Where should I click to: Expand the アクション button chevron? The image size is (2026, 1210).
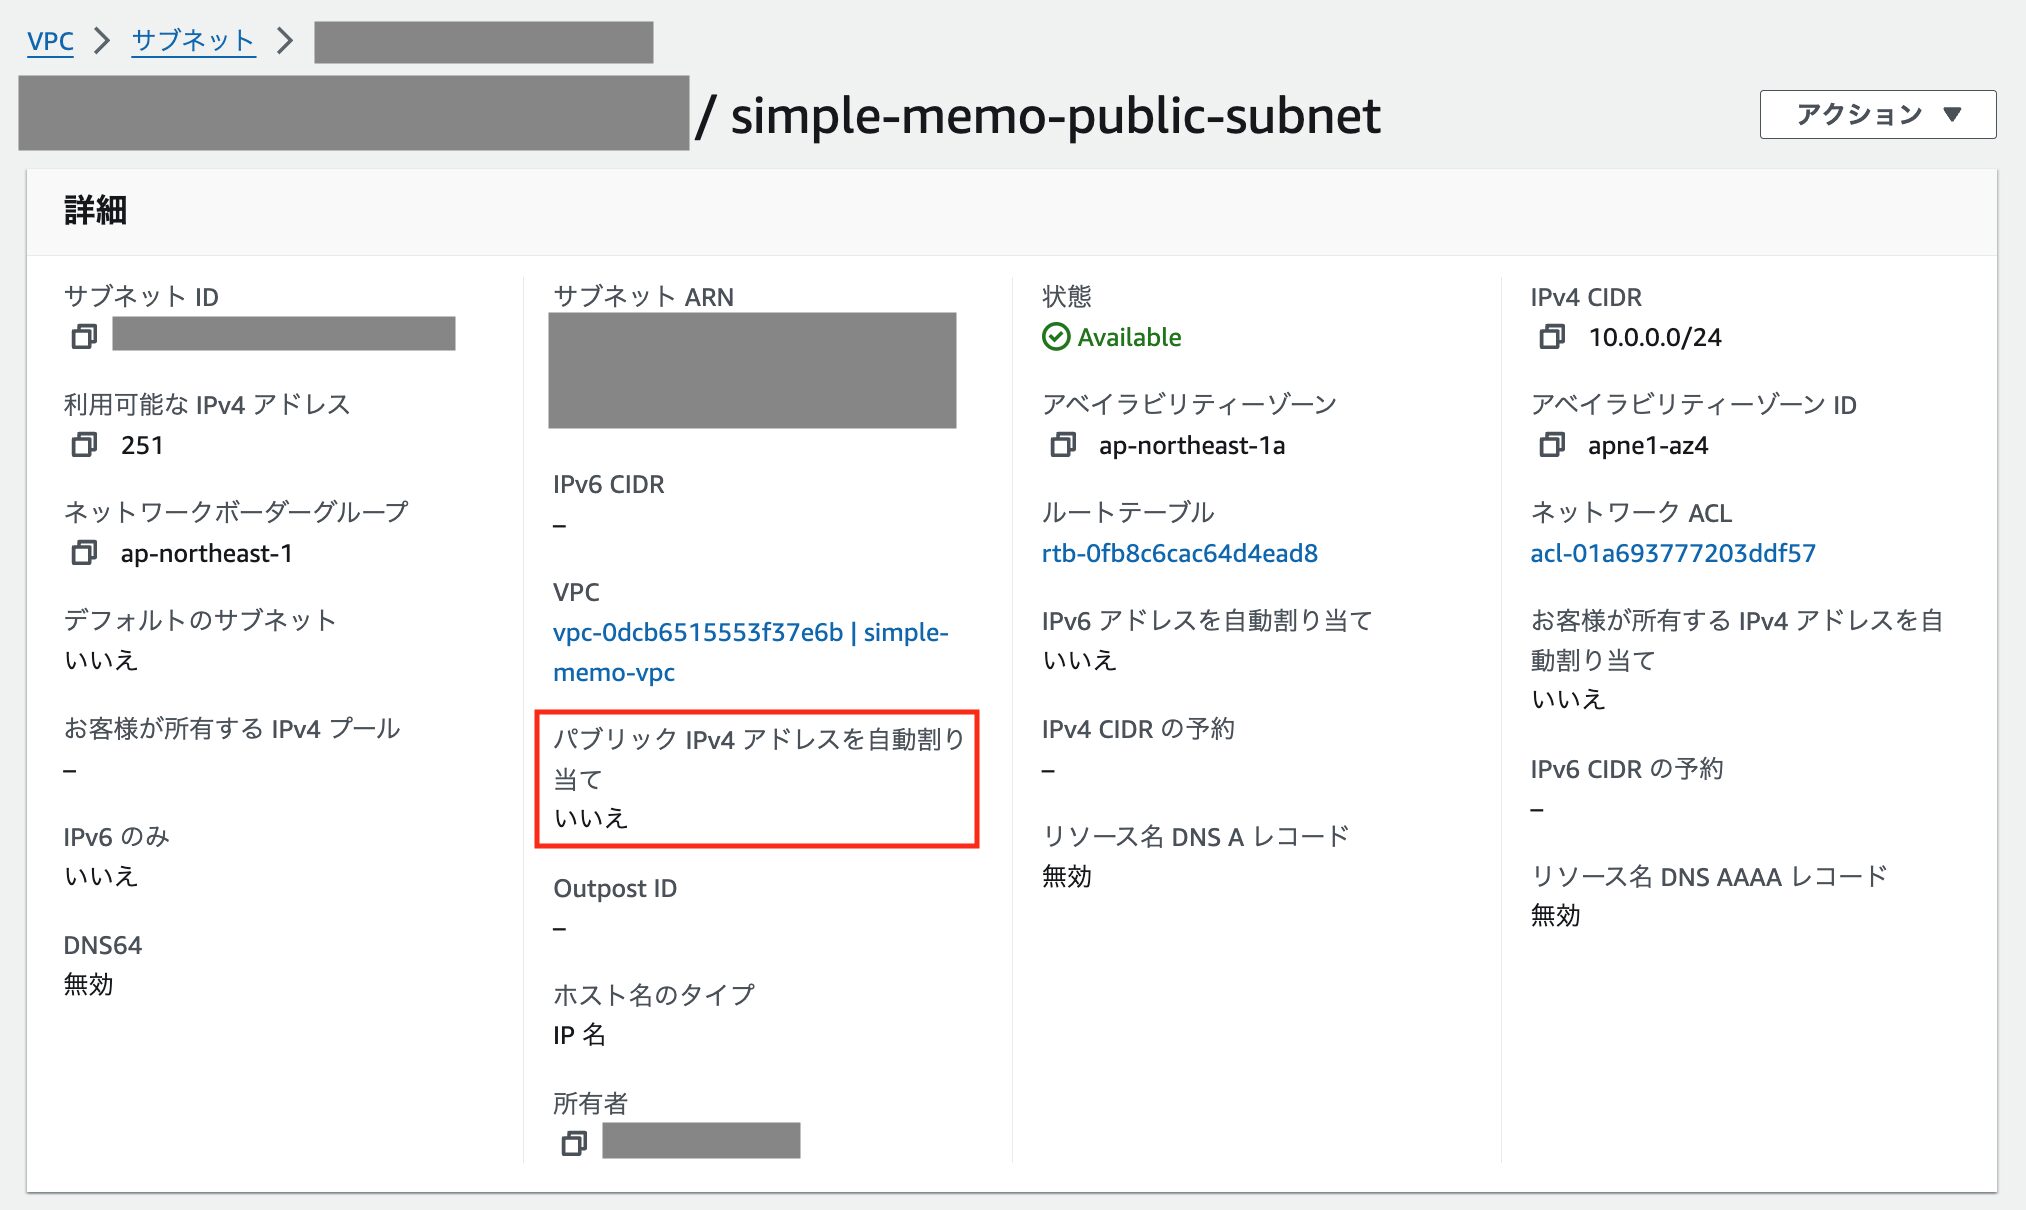click(1952, 114)
